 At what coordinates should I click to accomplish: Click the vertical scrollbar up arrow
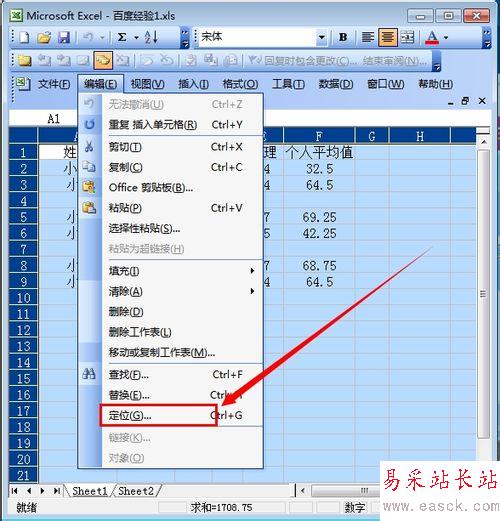[483, 142]
